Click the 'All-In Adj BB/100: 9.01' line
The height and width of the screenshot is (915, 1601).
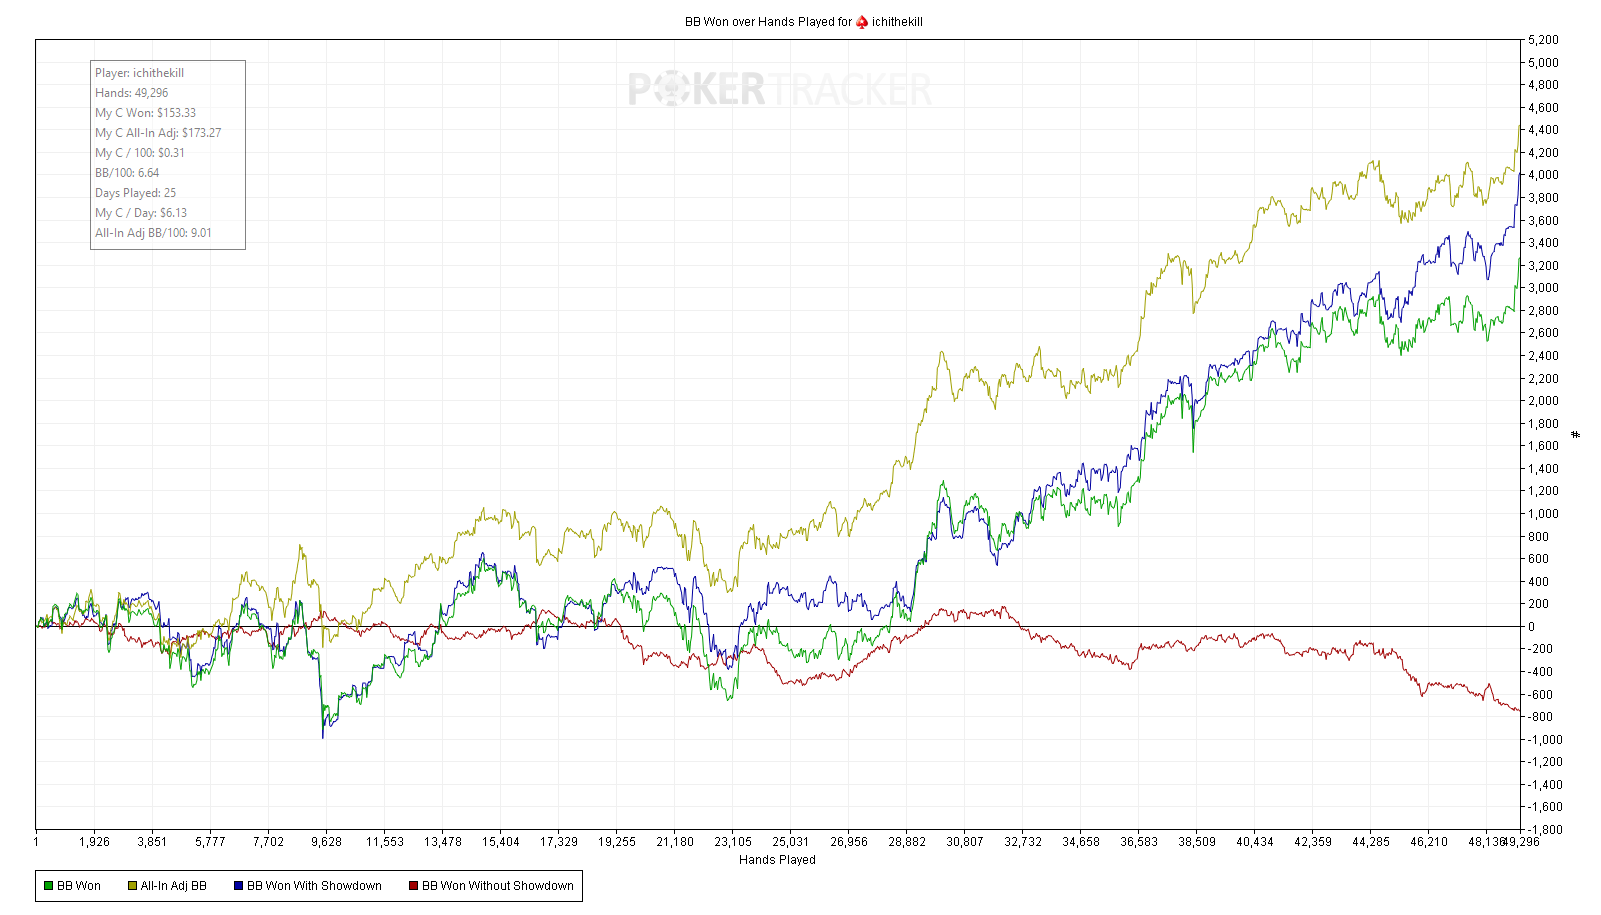(153, 233)
